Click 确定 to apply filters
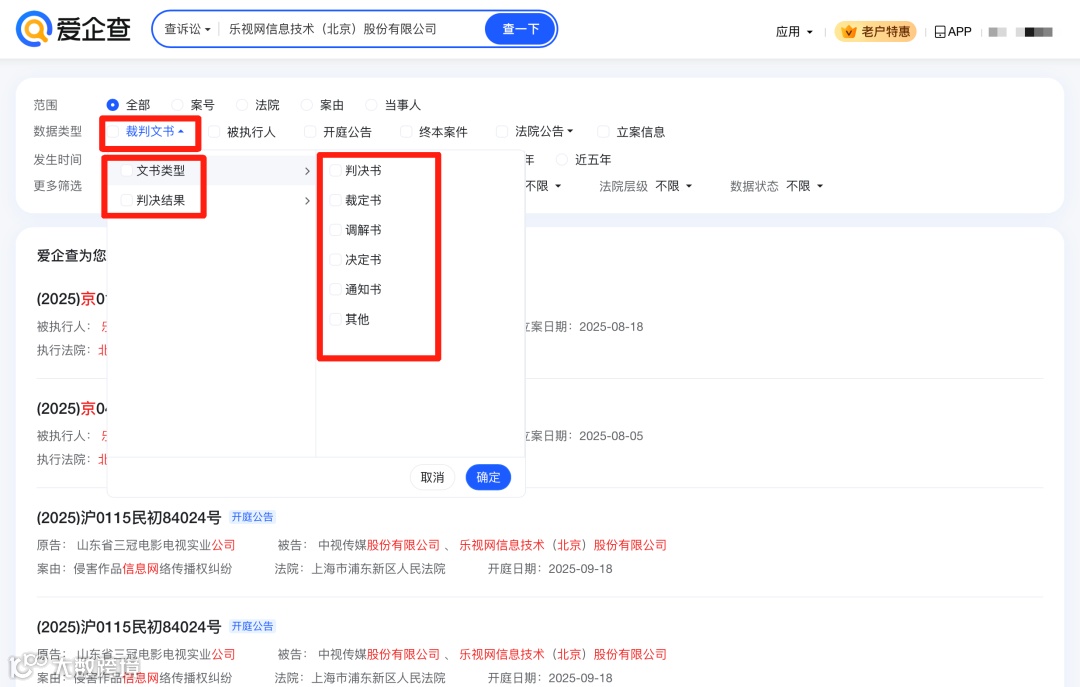Image resolution: width=1080 pixels, height=687 pixels. [x=488, y=478]
